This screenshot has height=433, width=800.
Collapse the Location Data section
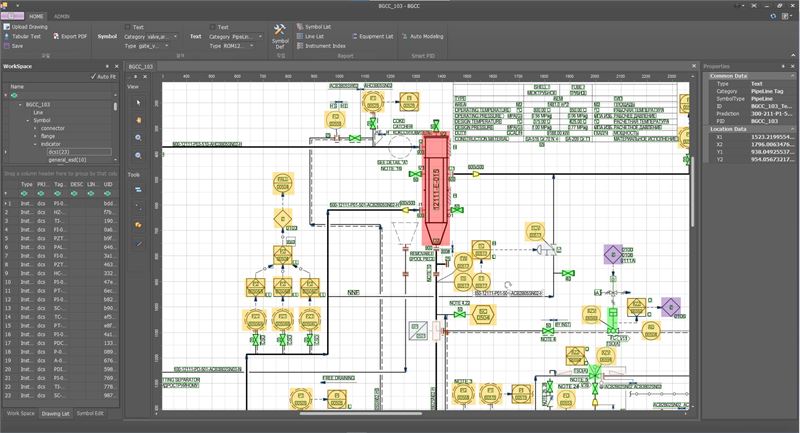click(x=792, y=129)
